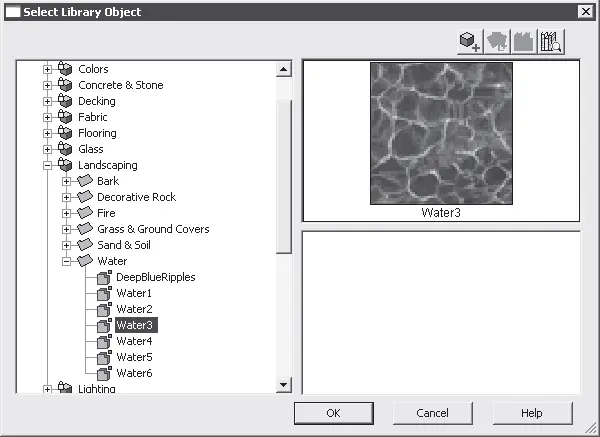Viewport: 600px width, 437px height.
Task: Click the grayed-out plant toolbar icon
Action: [x=497, y=40]
